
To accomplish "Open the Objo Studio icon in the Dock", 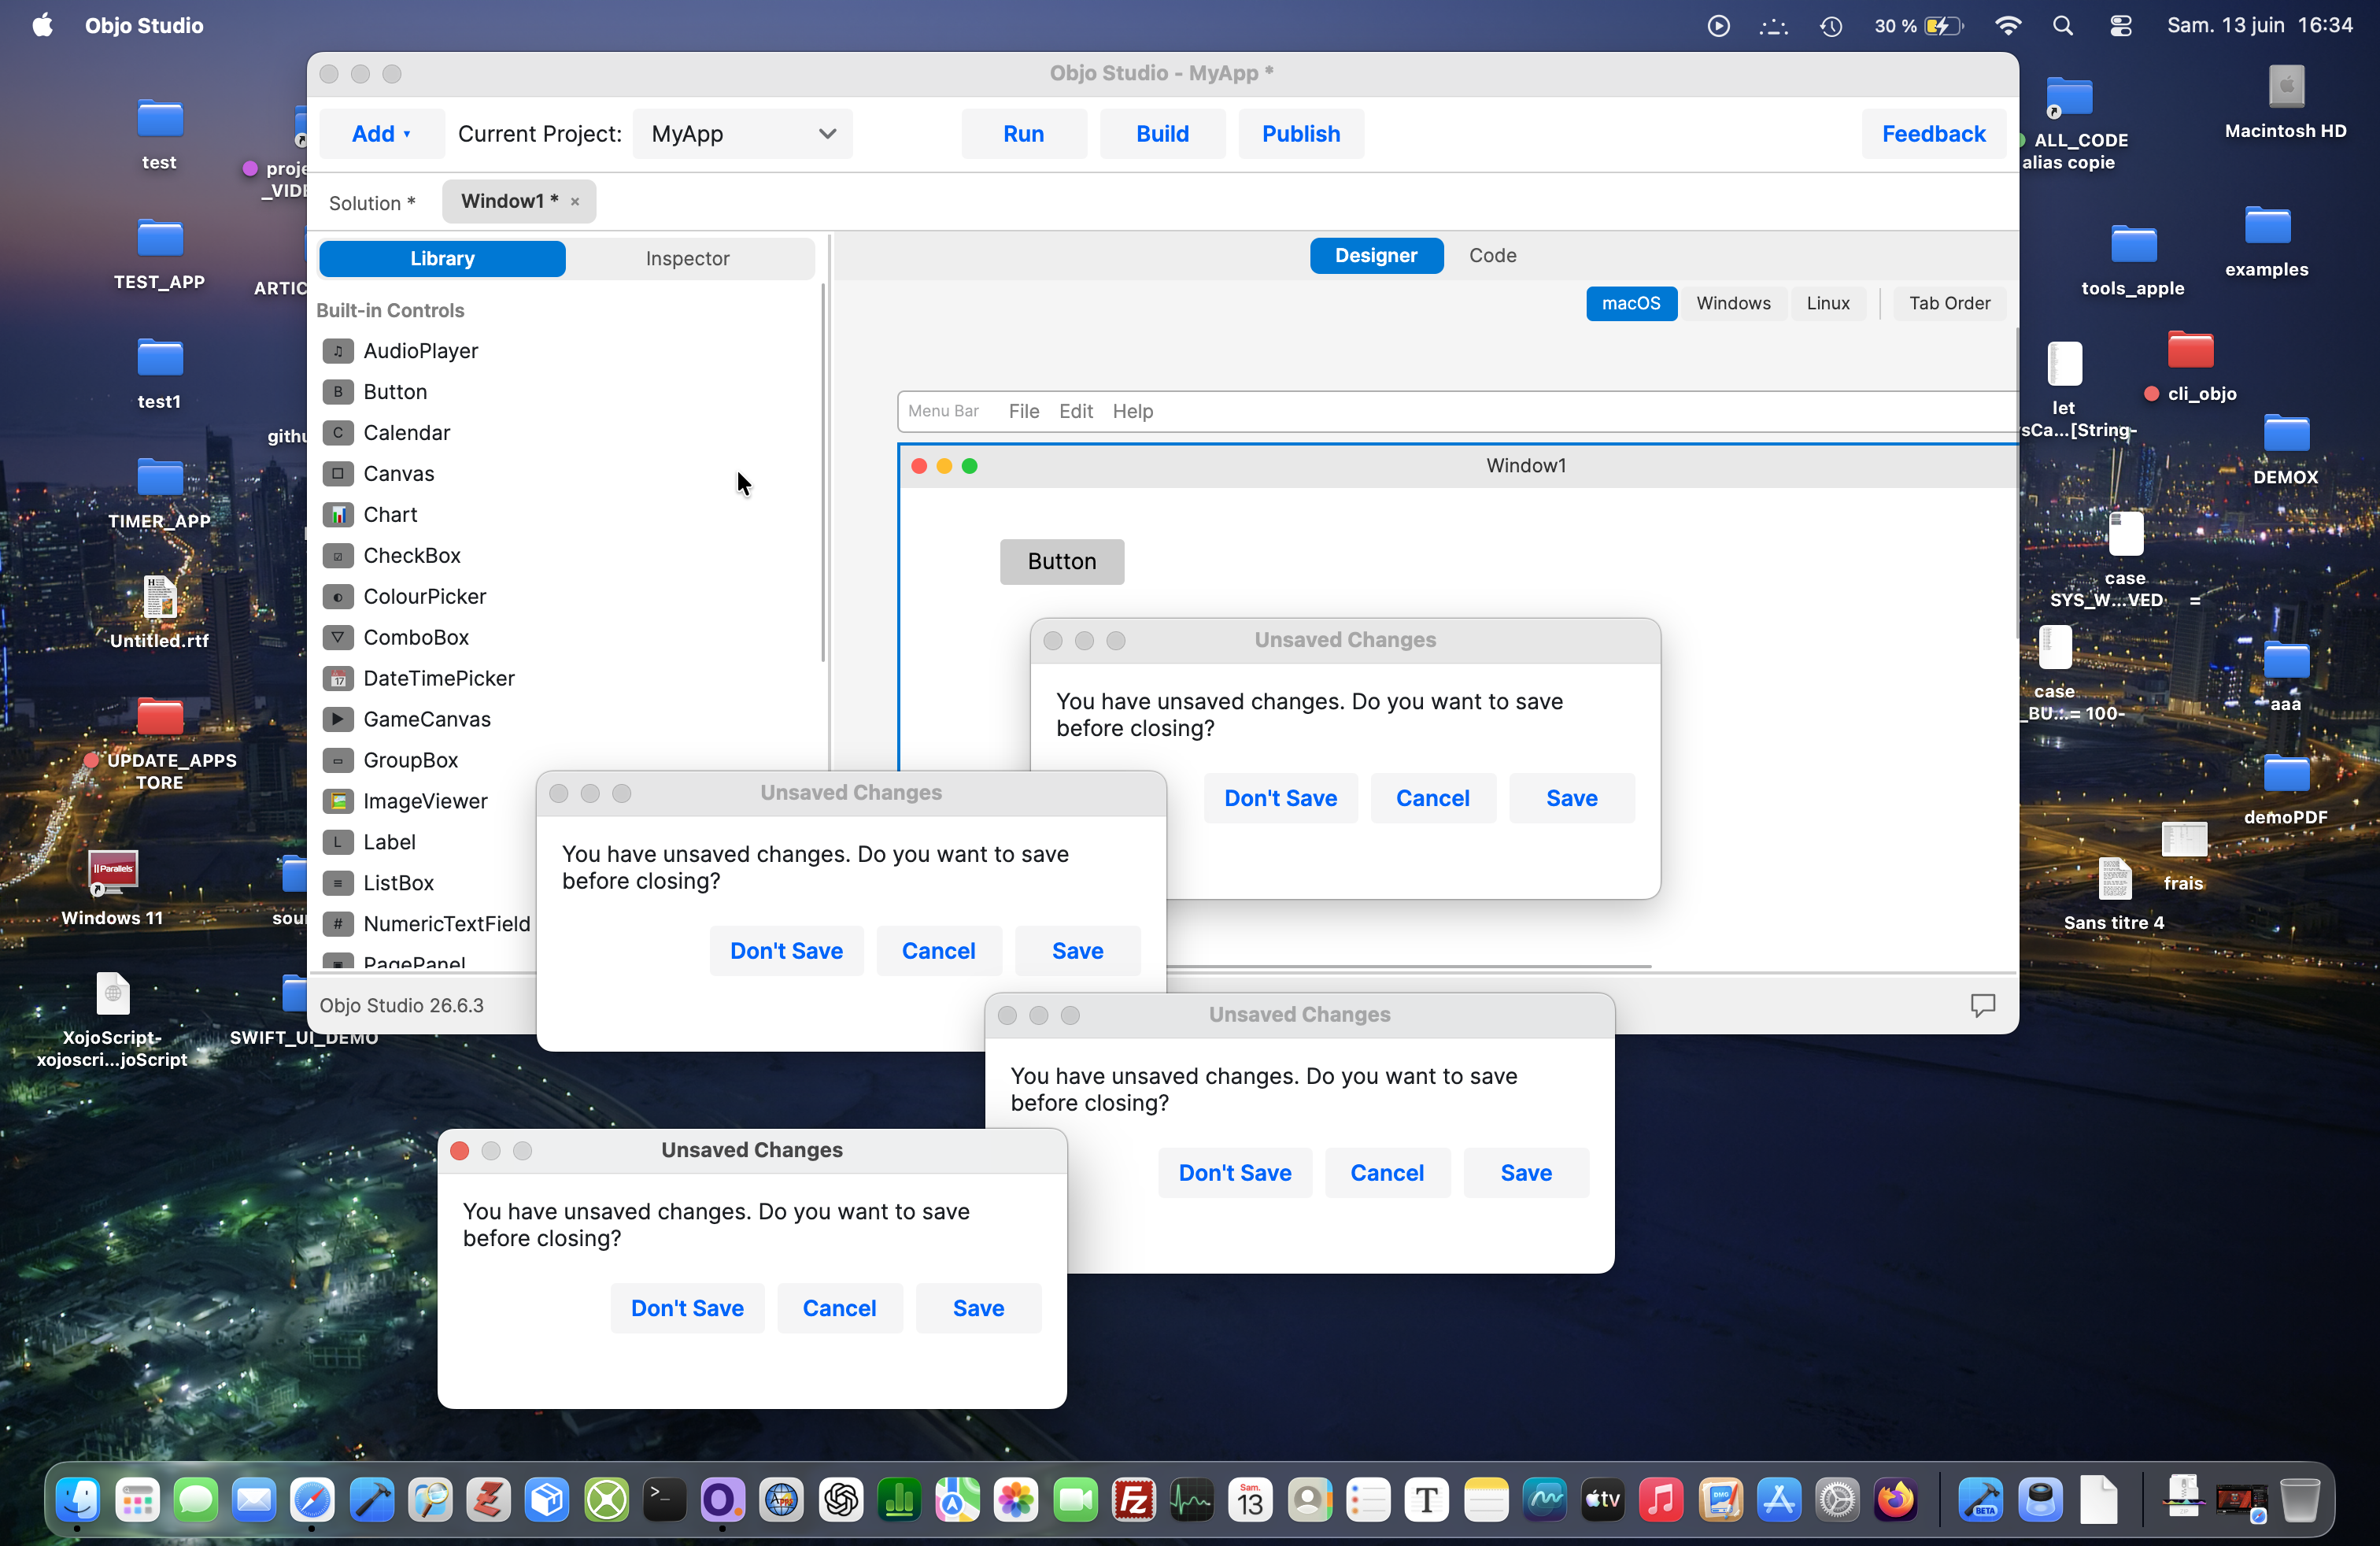I will (722, 1500).
